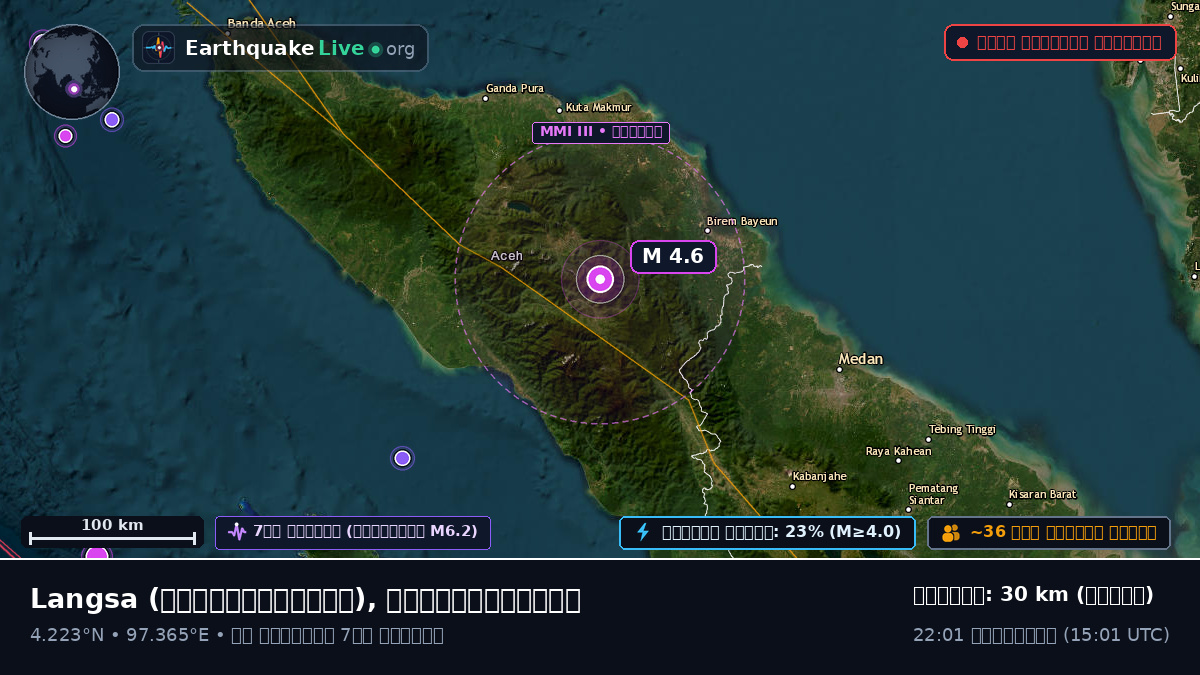The height and width of the screenshot is (675, 1200).
Task: Select the M 4.6 epicenter marker
Action: [600, 279]
